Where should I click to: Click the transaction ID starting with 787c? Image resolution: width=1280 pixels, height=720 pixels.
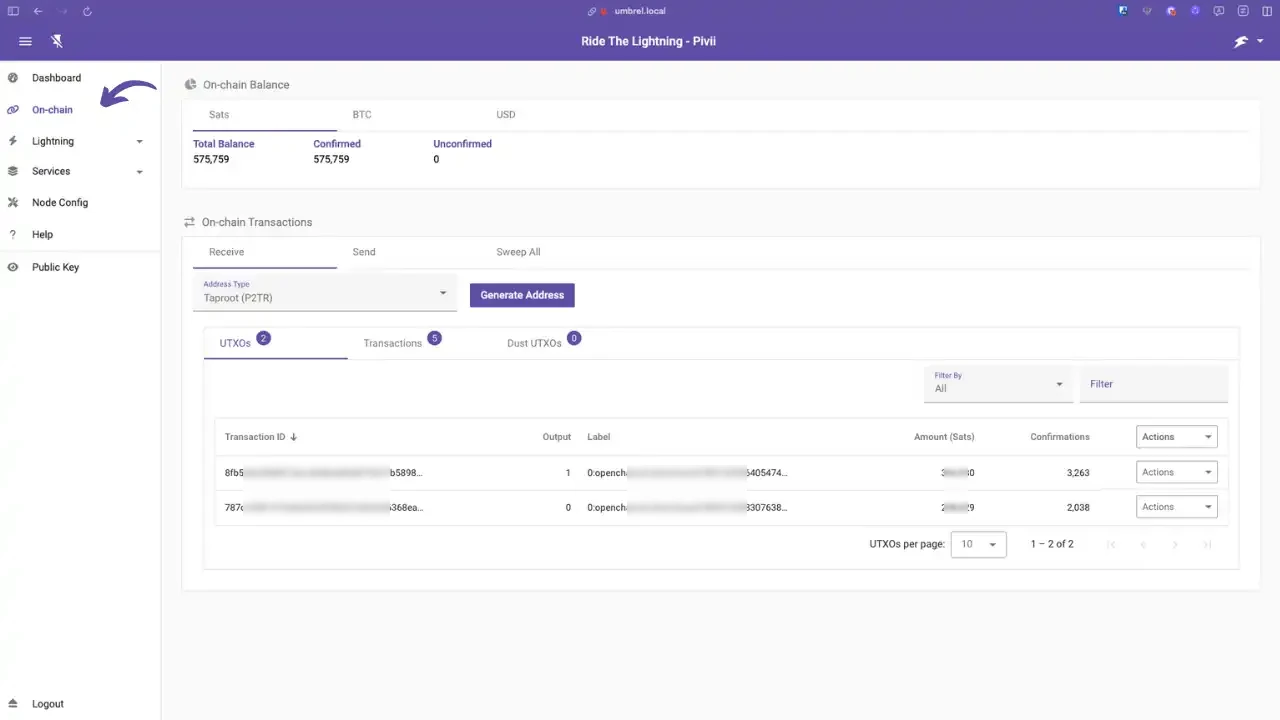324,507
